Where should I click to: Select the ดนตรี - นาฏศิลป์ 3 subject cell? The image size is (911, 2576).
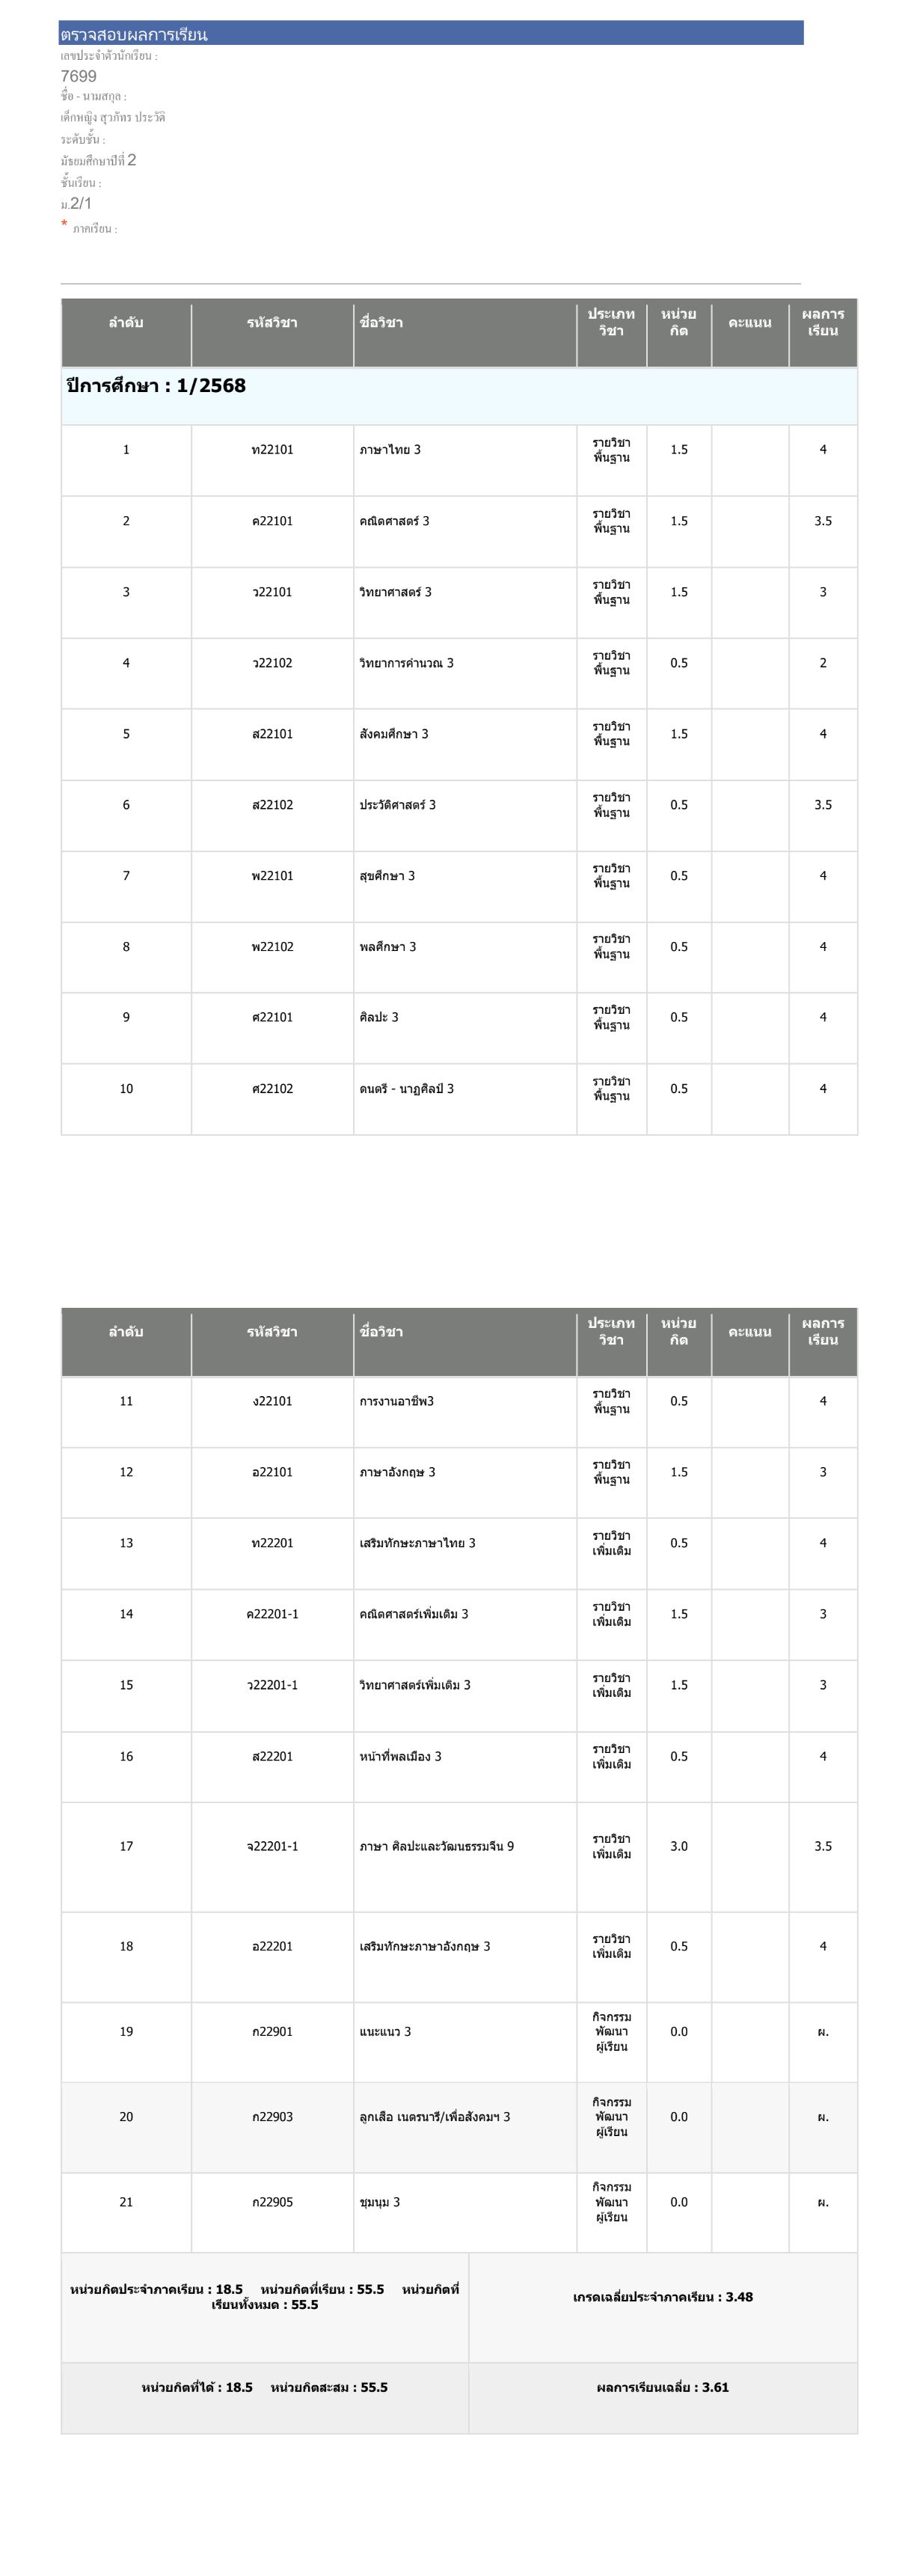coord(406,1089)
